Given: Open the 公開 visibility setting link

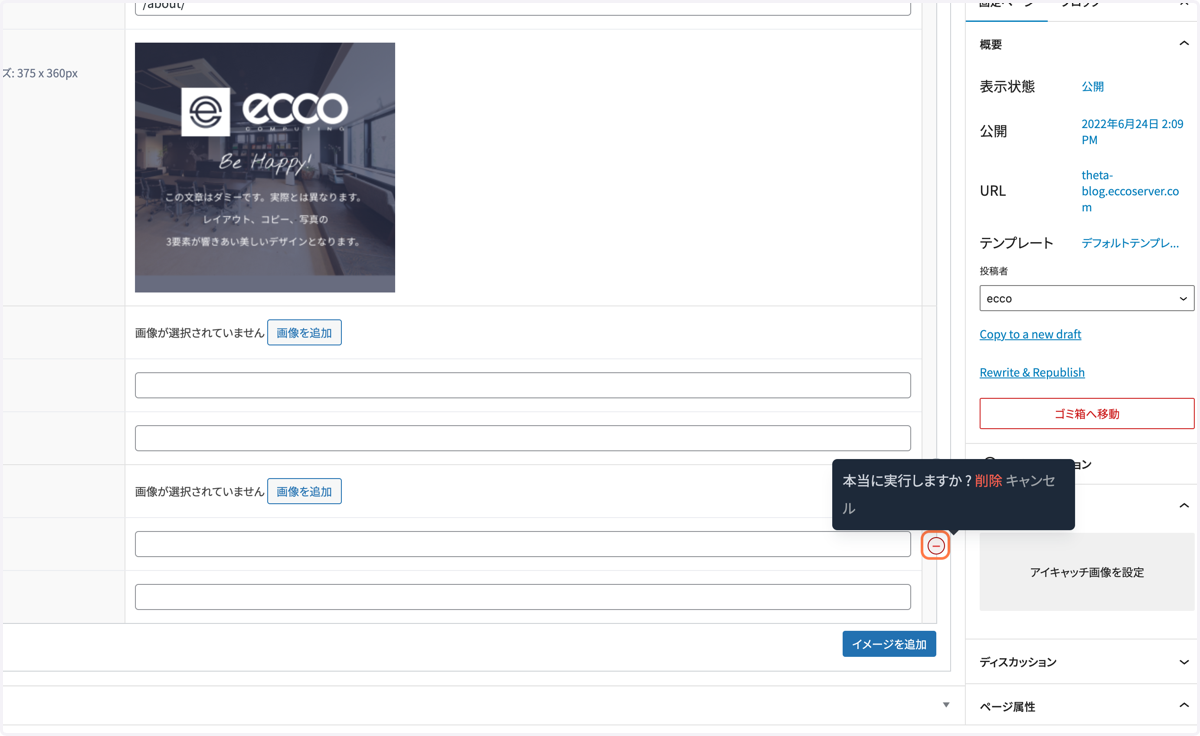Looking at the screenshot, I should [1092, 87].
